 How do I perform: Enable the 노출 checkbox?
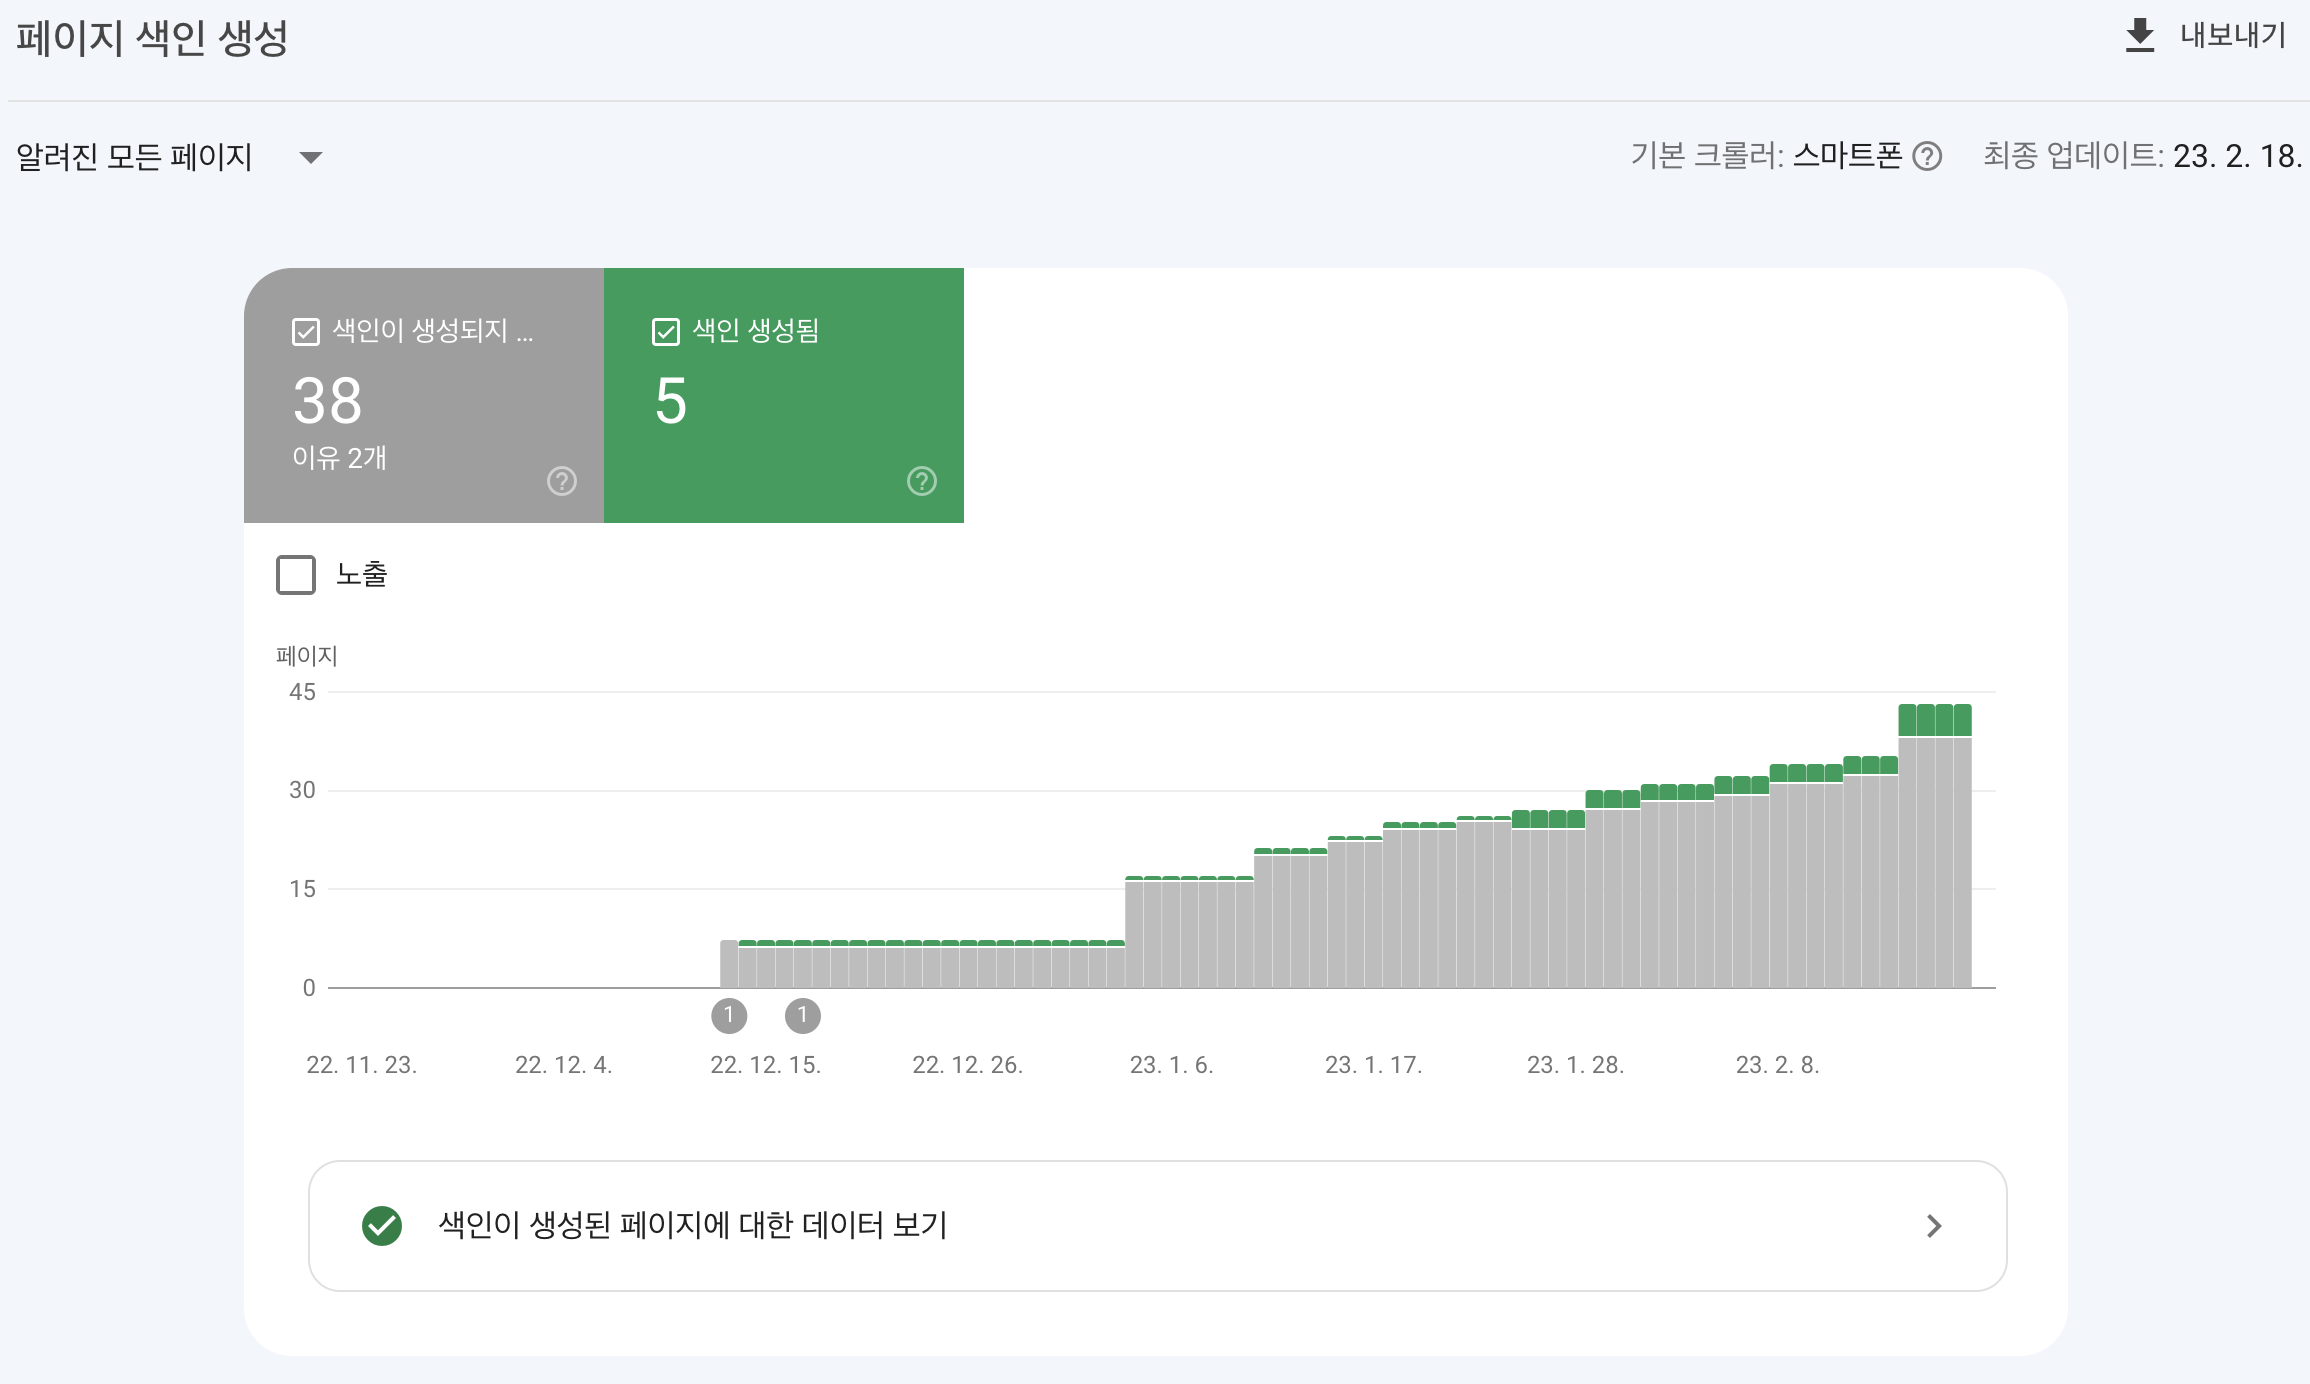pos(296,575)
